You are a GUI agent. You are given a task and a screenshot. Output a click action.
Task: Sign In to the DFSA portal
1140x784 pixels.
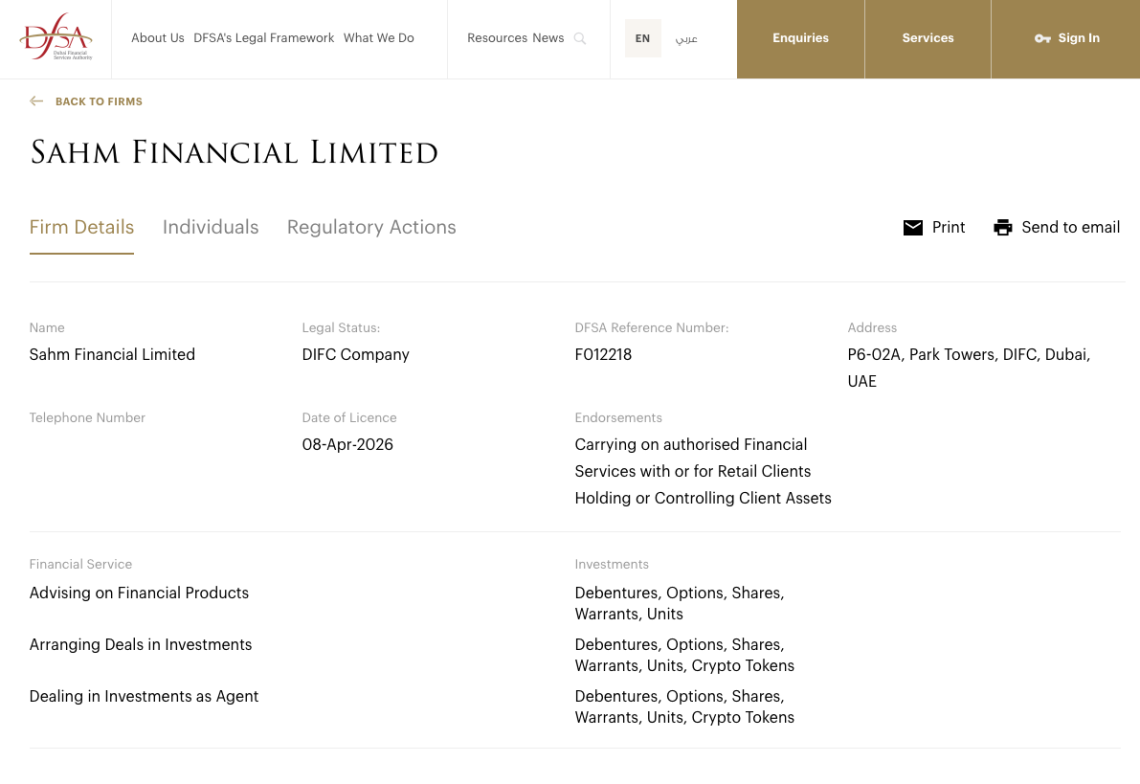(1067, 38)
